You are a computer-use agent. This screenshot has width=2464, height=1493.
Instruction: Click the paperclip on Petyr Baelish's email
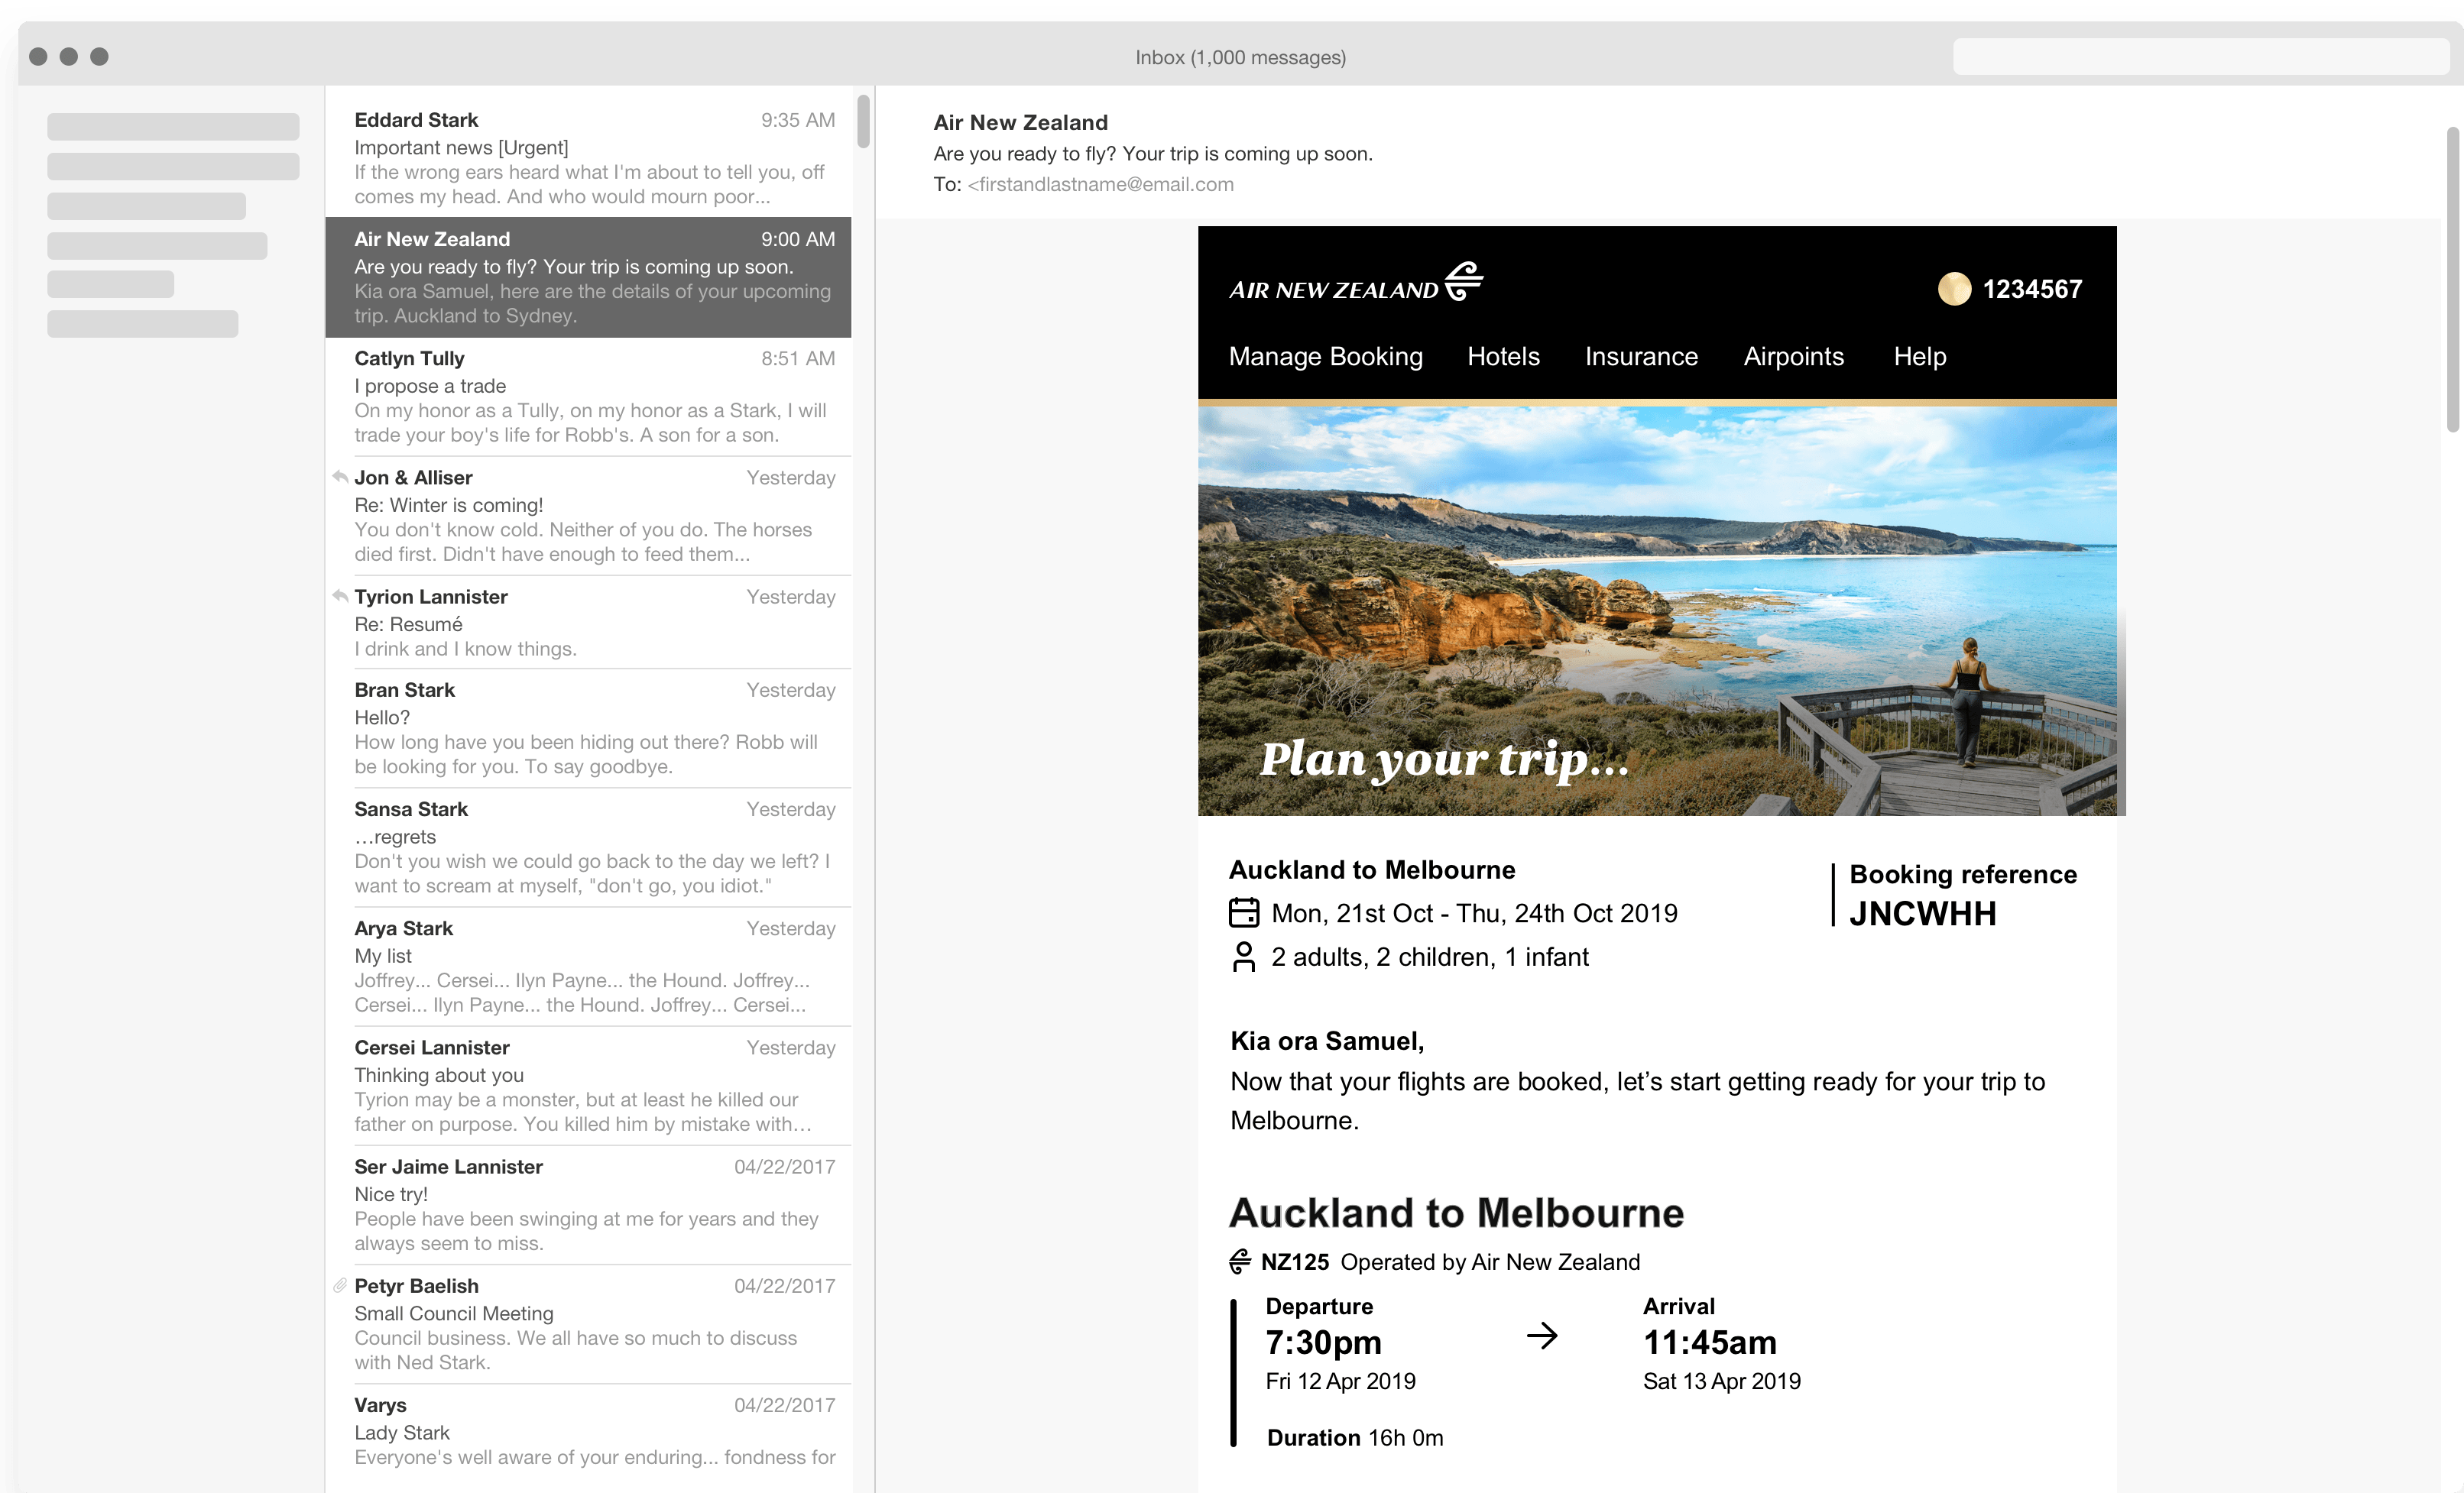(341, 1285)
